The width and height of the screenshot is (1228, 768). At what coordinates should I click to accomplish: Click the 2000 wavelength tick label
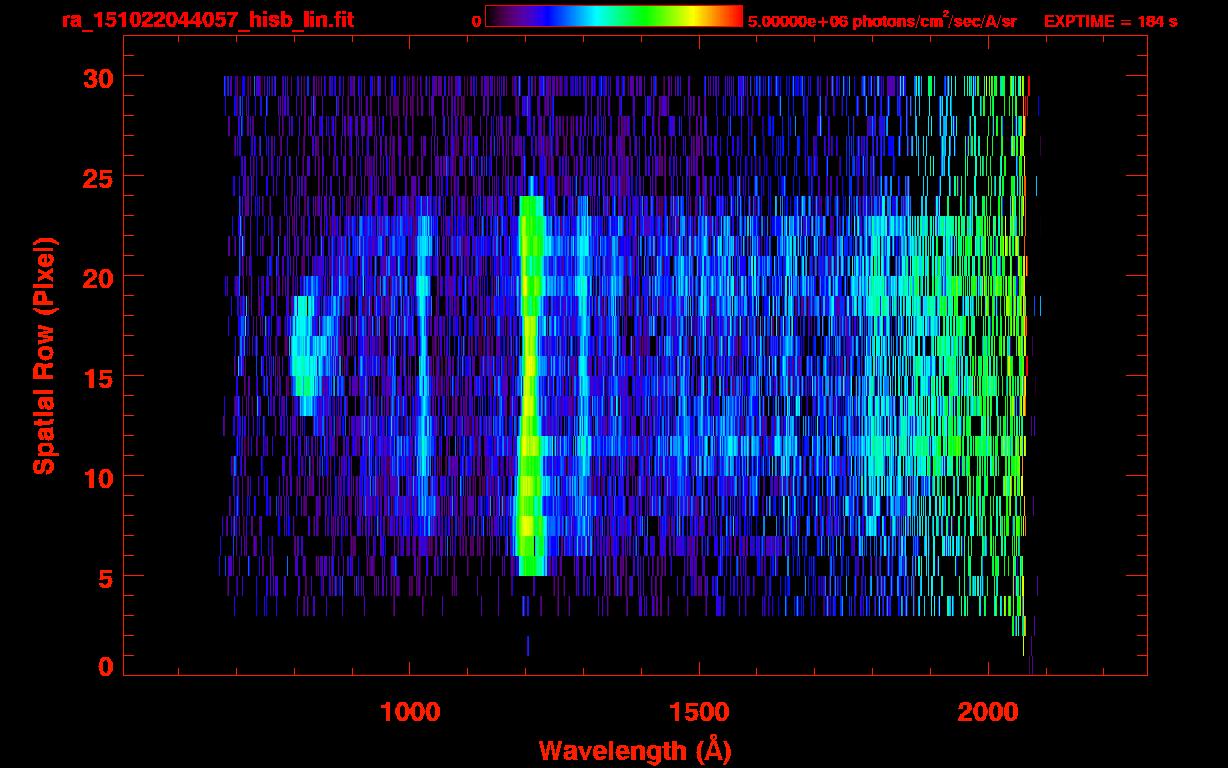pos(989,712)
